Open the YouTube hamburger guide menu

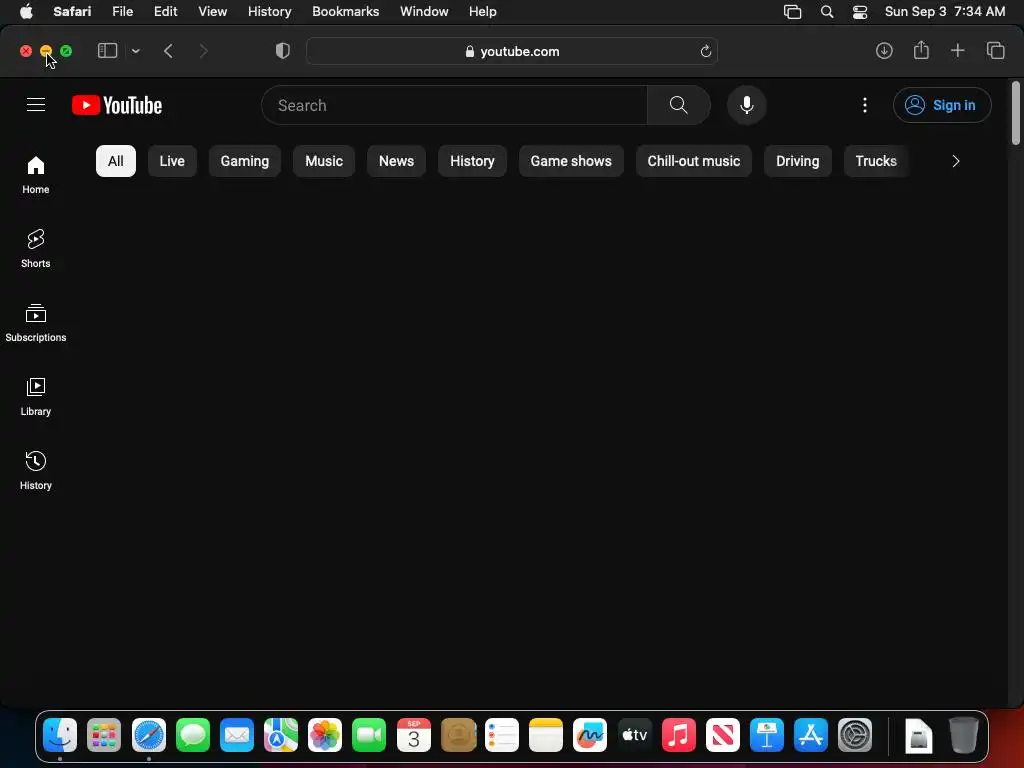tap(36, 104)
